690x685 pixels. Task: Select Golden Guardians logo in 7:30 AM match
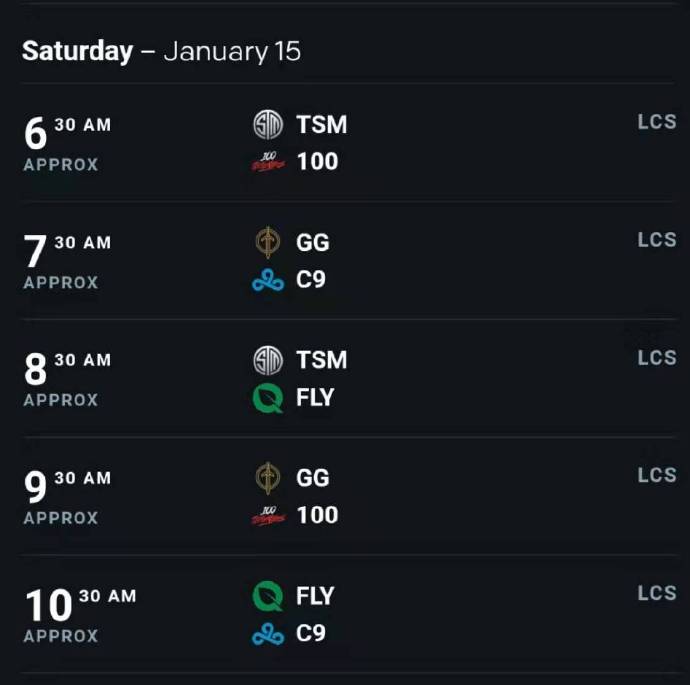pos(268,242)
